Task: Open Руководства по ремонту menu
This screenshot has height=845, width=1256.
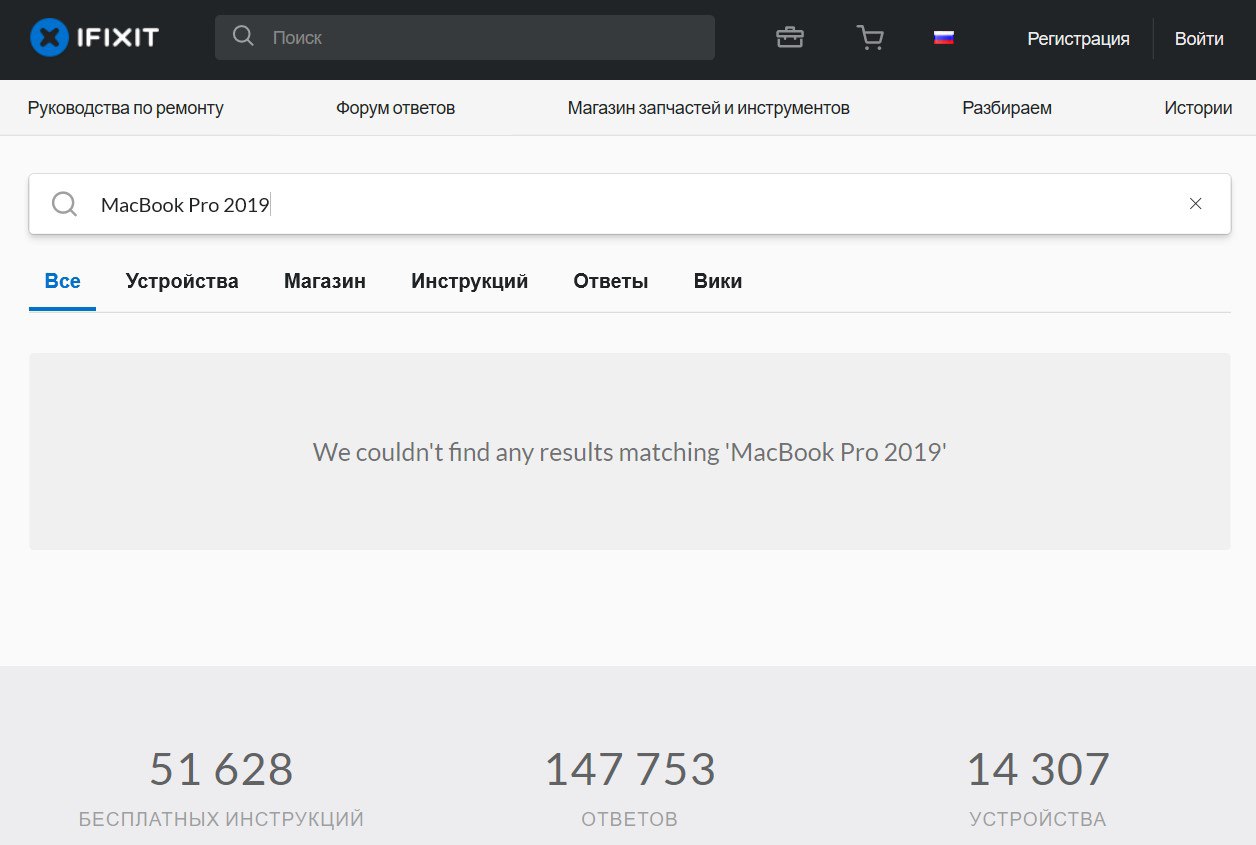Action: [126, 108]
